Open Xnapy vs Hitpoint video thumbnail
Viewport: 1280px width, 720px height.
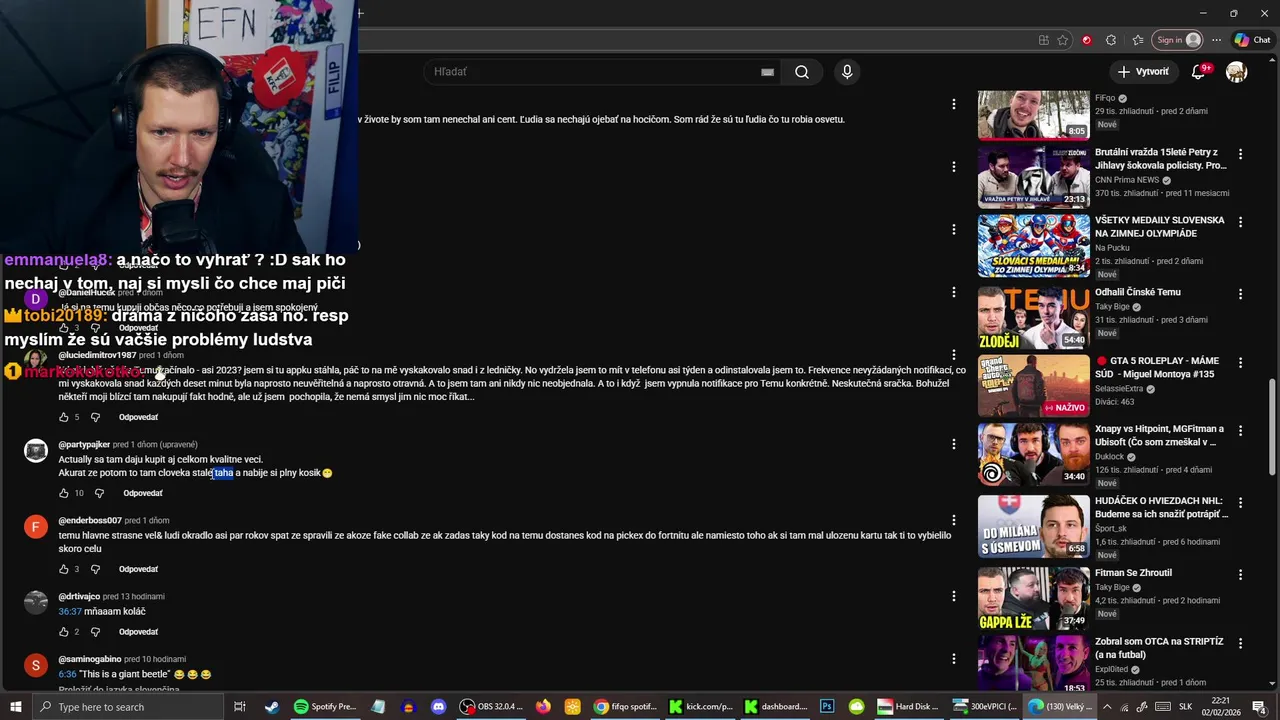(x=1033, y=454)
